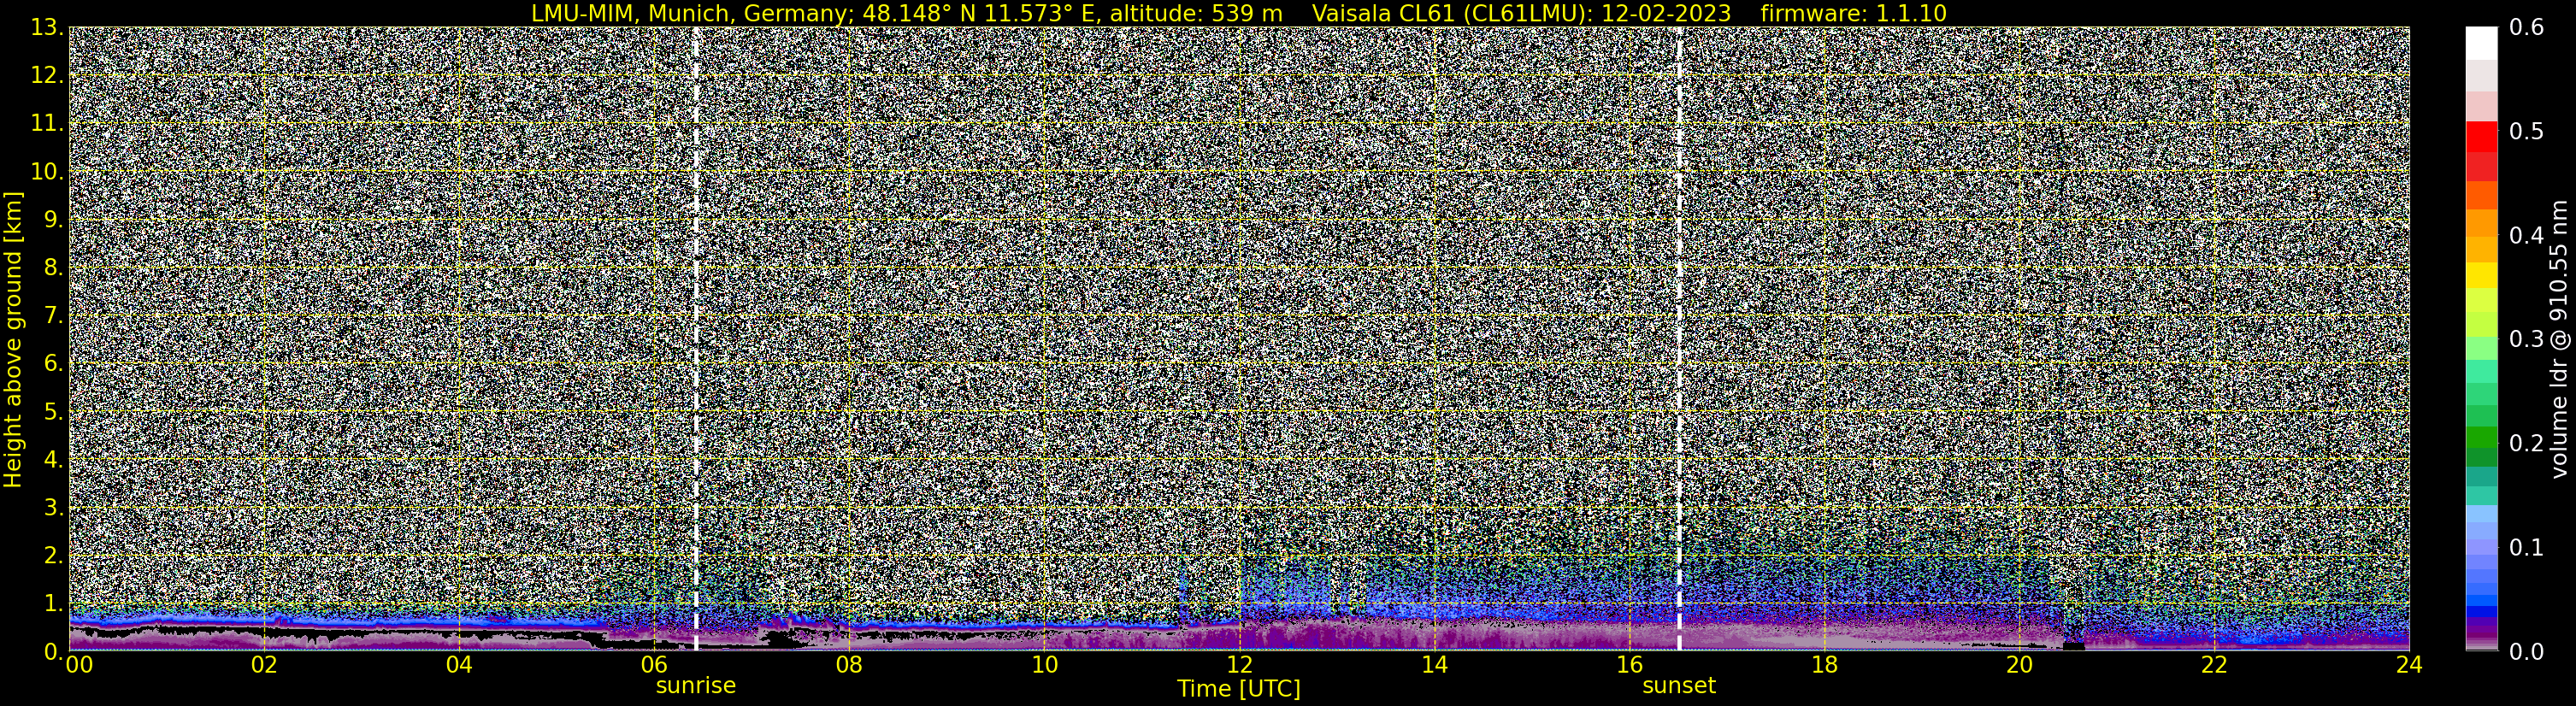Viewport: 2576px width, 706px height.
Task: Click the dashed white sunrise line
Action: click(x=696, y=339)
